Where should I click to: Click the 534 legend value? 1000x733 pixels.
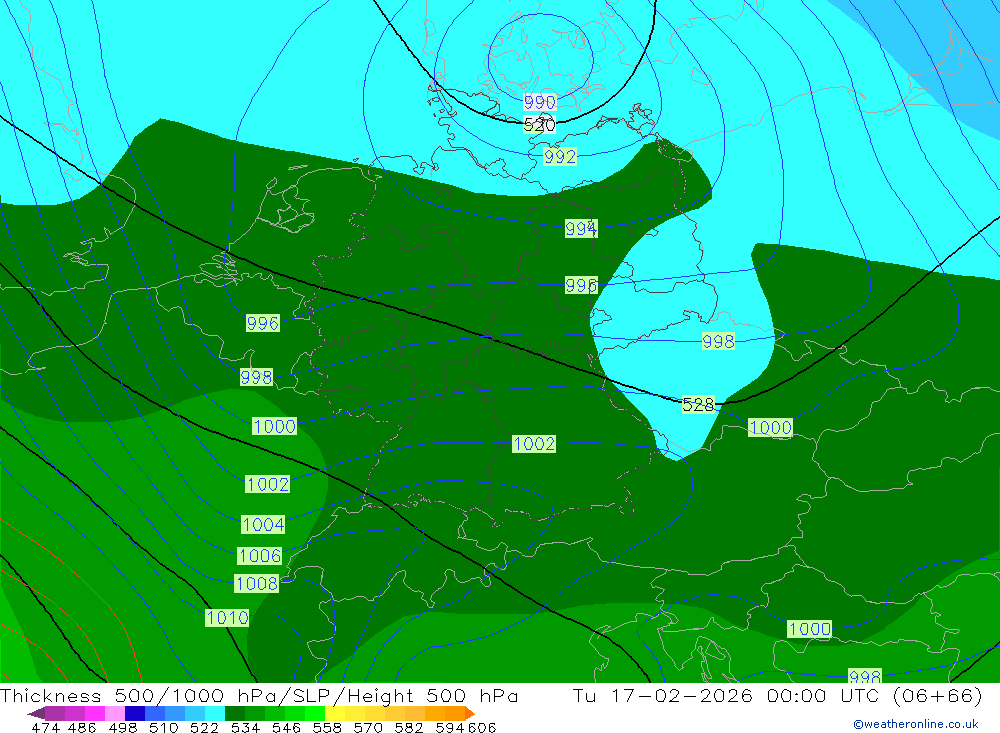[x=246, y=727]
